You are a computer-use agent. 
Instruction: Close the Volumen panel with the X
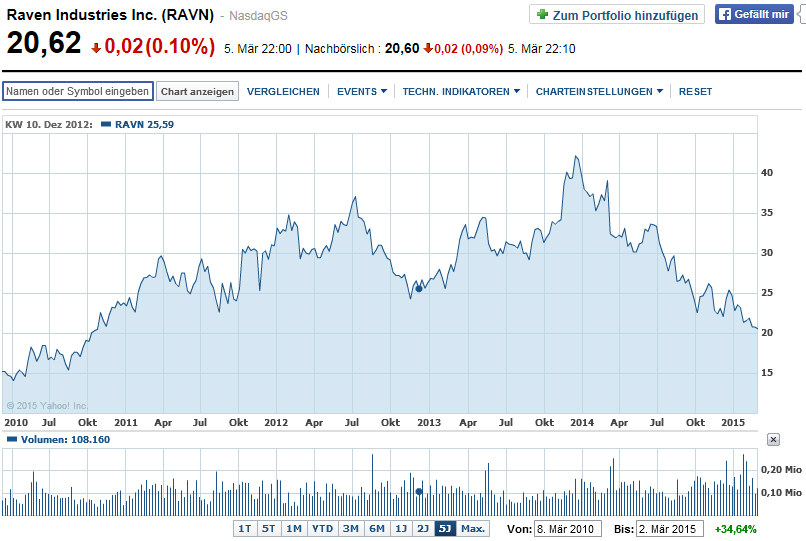point(773,440)
